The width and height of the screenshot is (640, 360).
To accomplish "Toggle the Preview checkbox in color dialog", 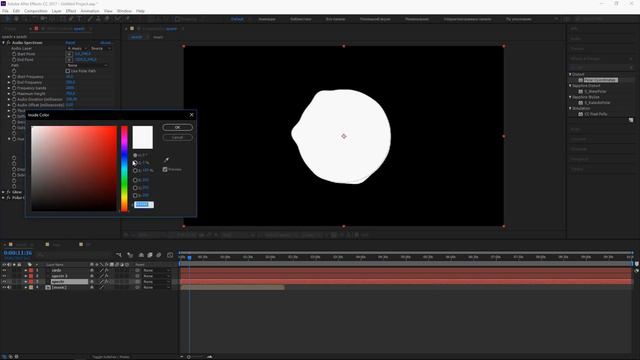I will pos(165,169).
